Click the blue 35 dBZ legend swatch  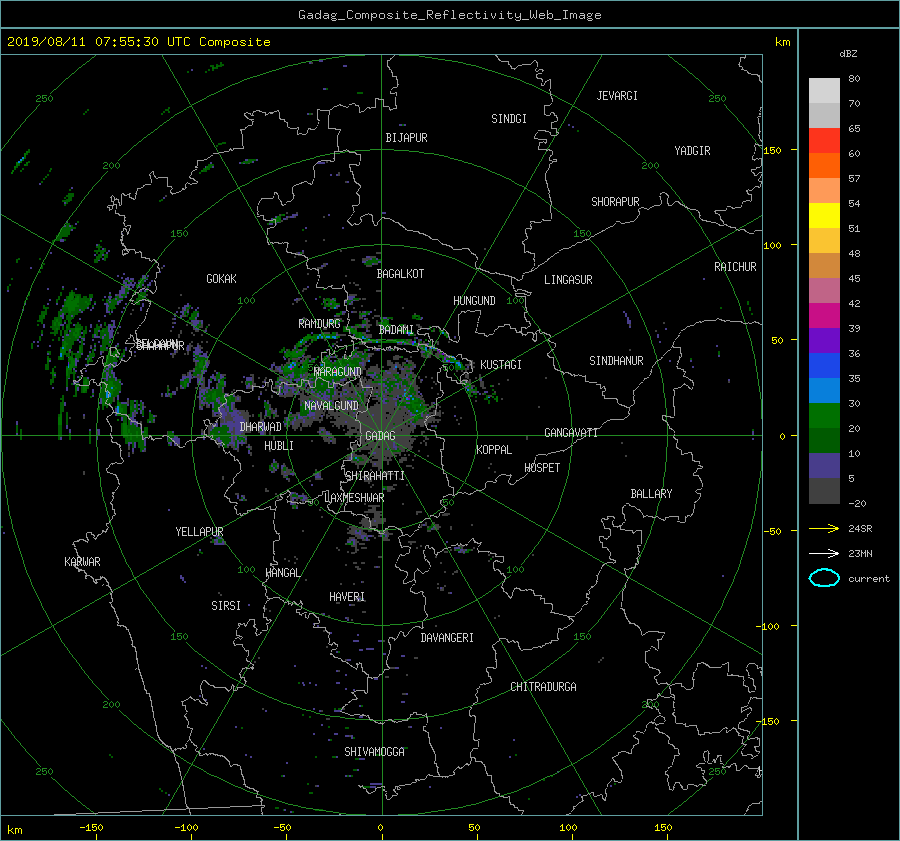coord(824,365)
